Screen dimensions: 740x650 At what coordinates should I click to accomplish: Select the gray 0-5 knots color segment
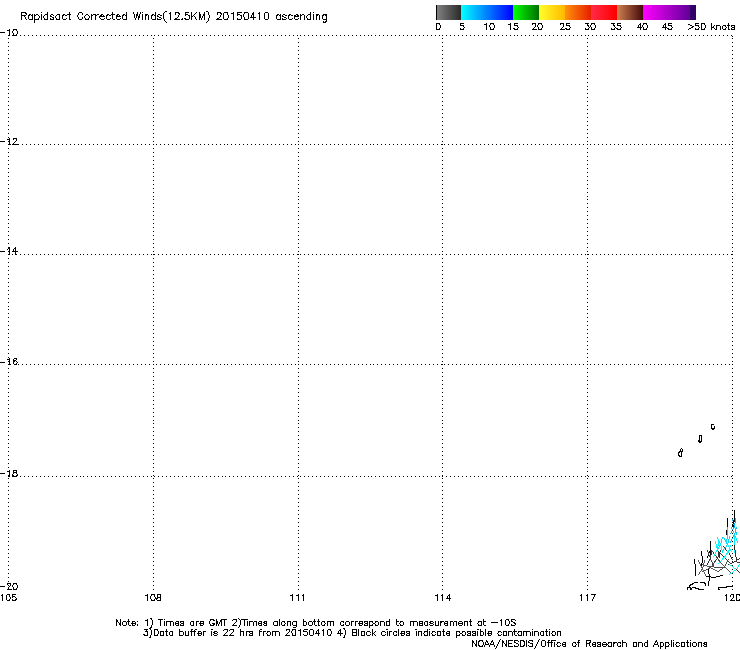click(x=448, y=12)
